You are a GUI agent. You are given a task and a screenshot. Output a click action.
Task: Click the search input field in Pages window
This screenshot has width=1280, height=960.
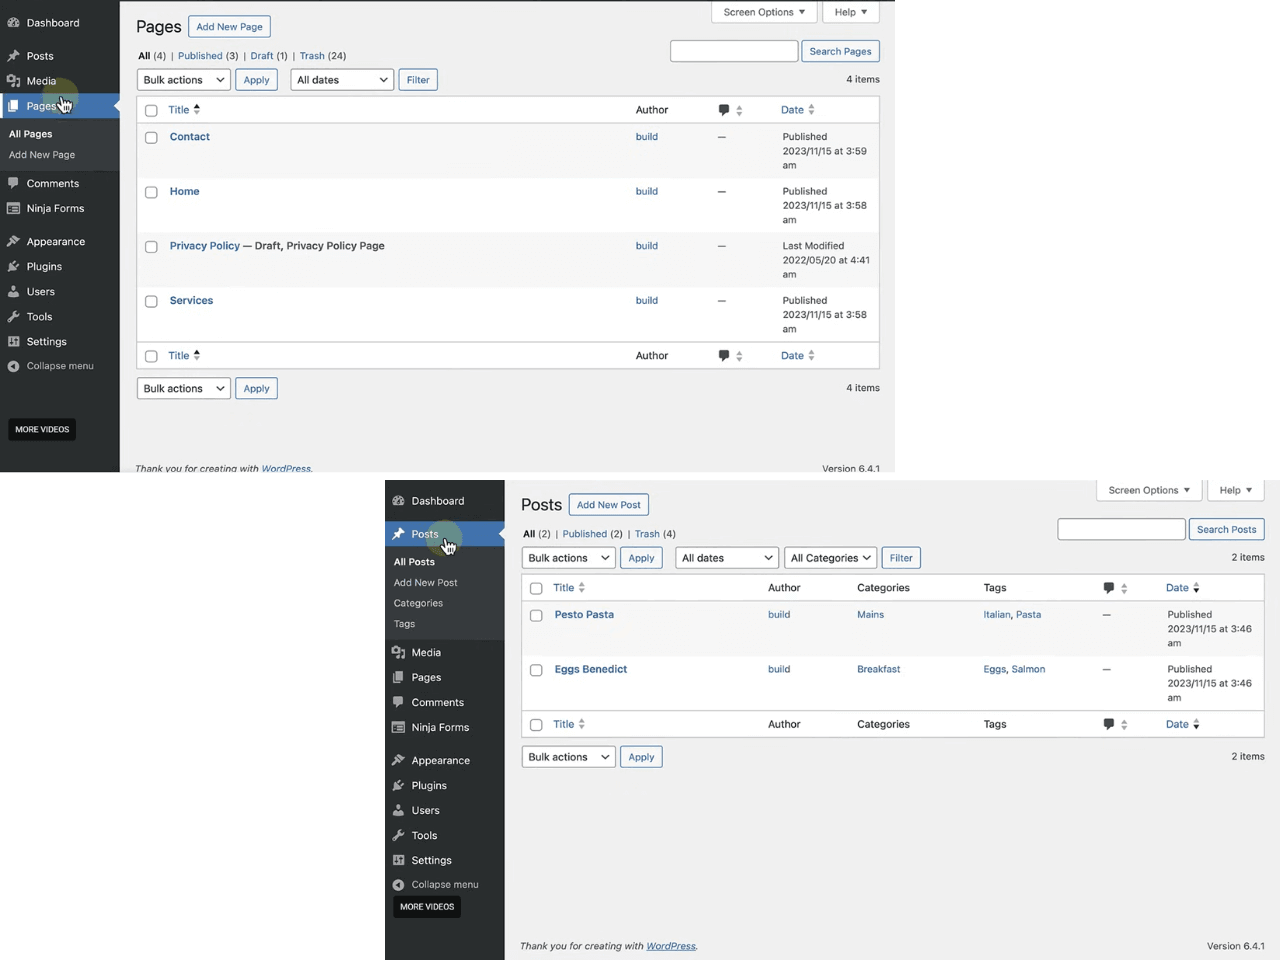coord(734,51)
